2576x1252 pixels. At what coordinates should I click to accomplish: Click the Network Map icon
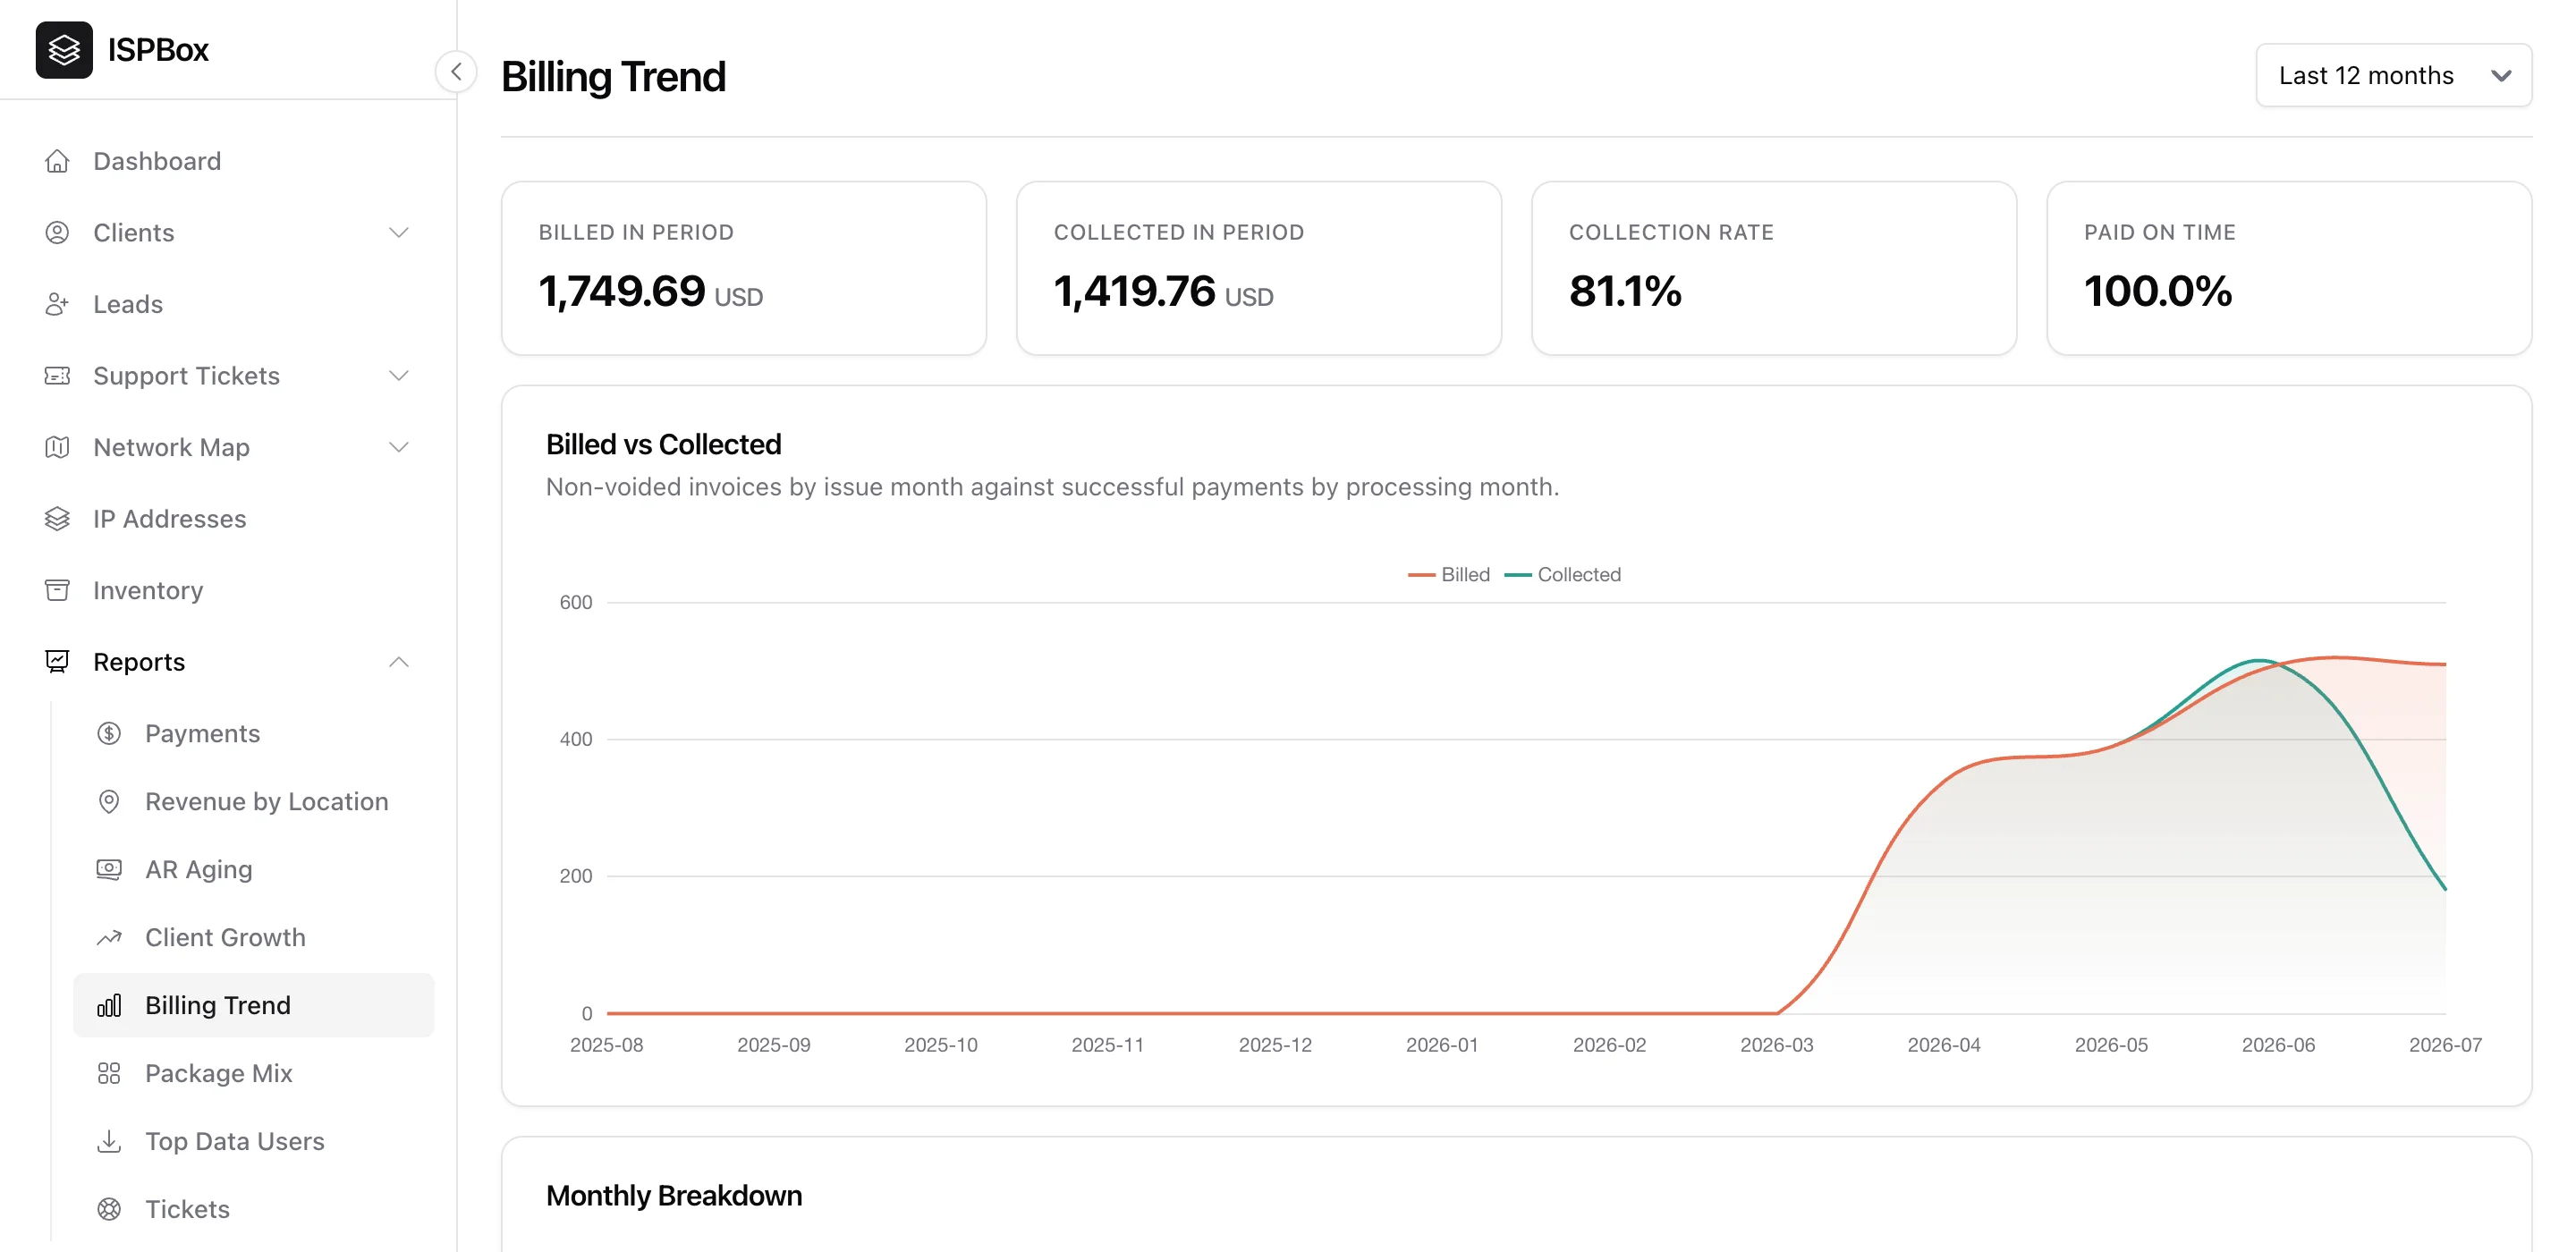57,447
